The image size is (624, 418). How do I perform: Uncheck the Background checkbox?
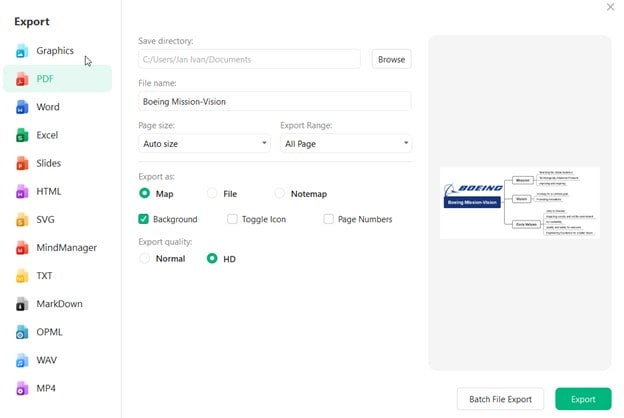pos(143,219)
